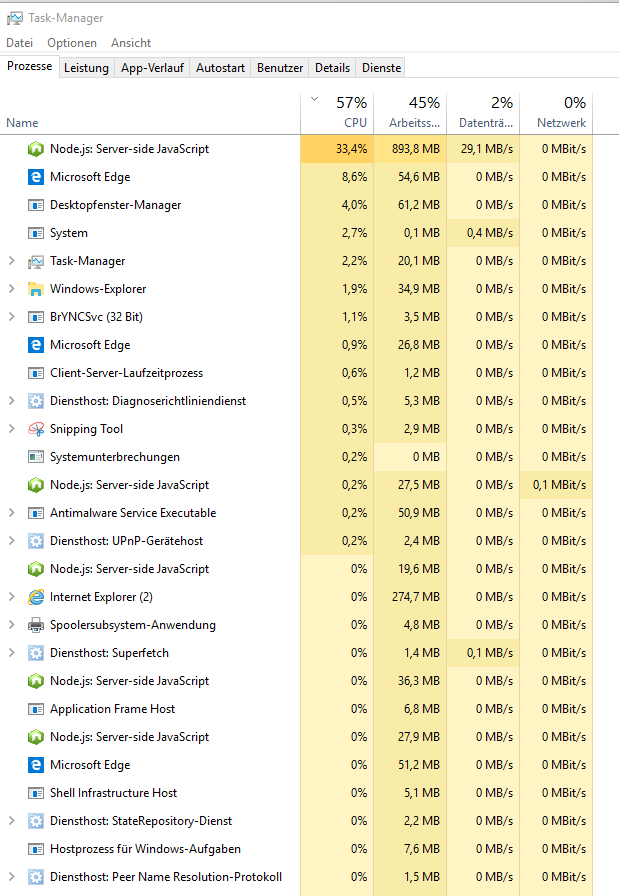Click the Snipping Tool scissors icon
The width and height of the screenshot is (619, 896).
(35, 429)
